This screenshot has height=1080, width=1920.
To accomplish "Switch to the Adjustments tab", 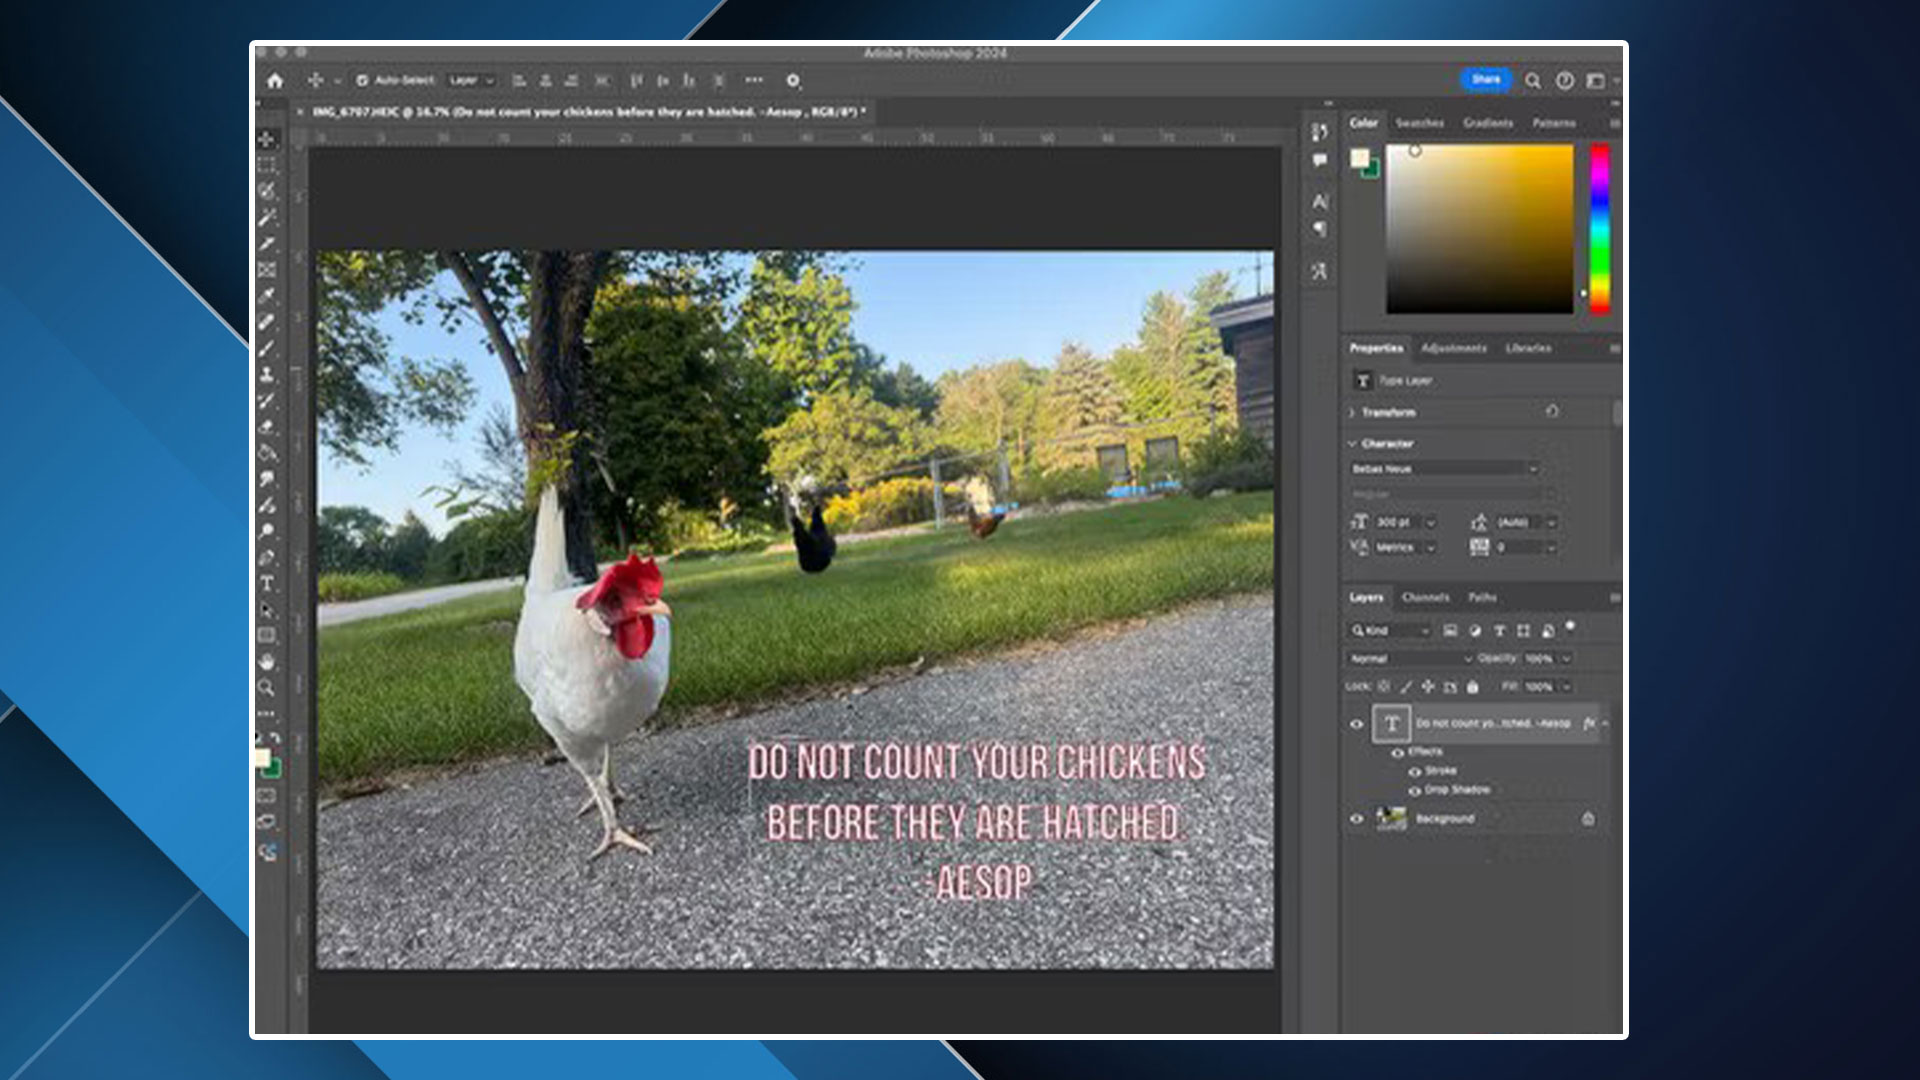I will click(1453, 348).
